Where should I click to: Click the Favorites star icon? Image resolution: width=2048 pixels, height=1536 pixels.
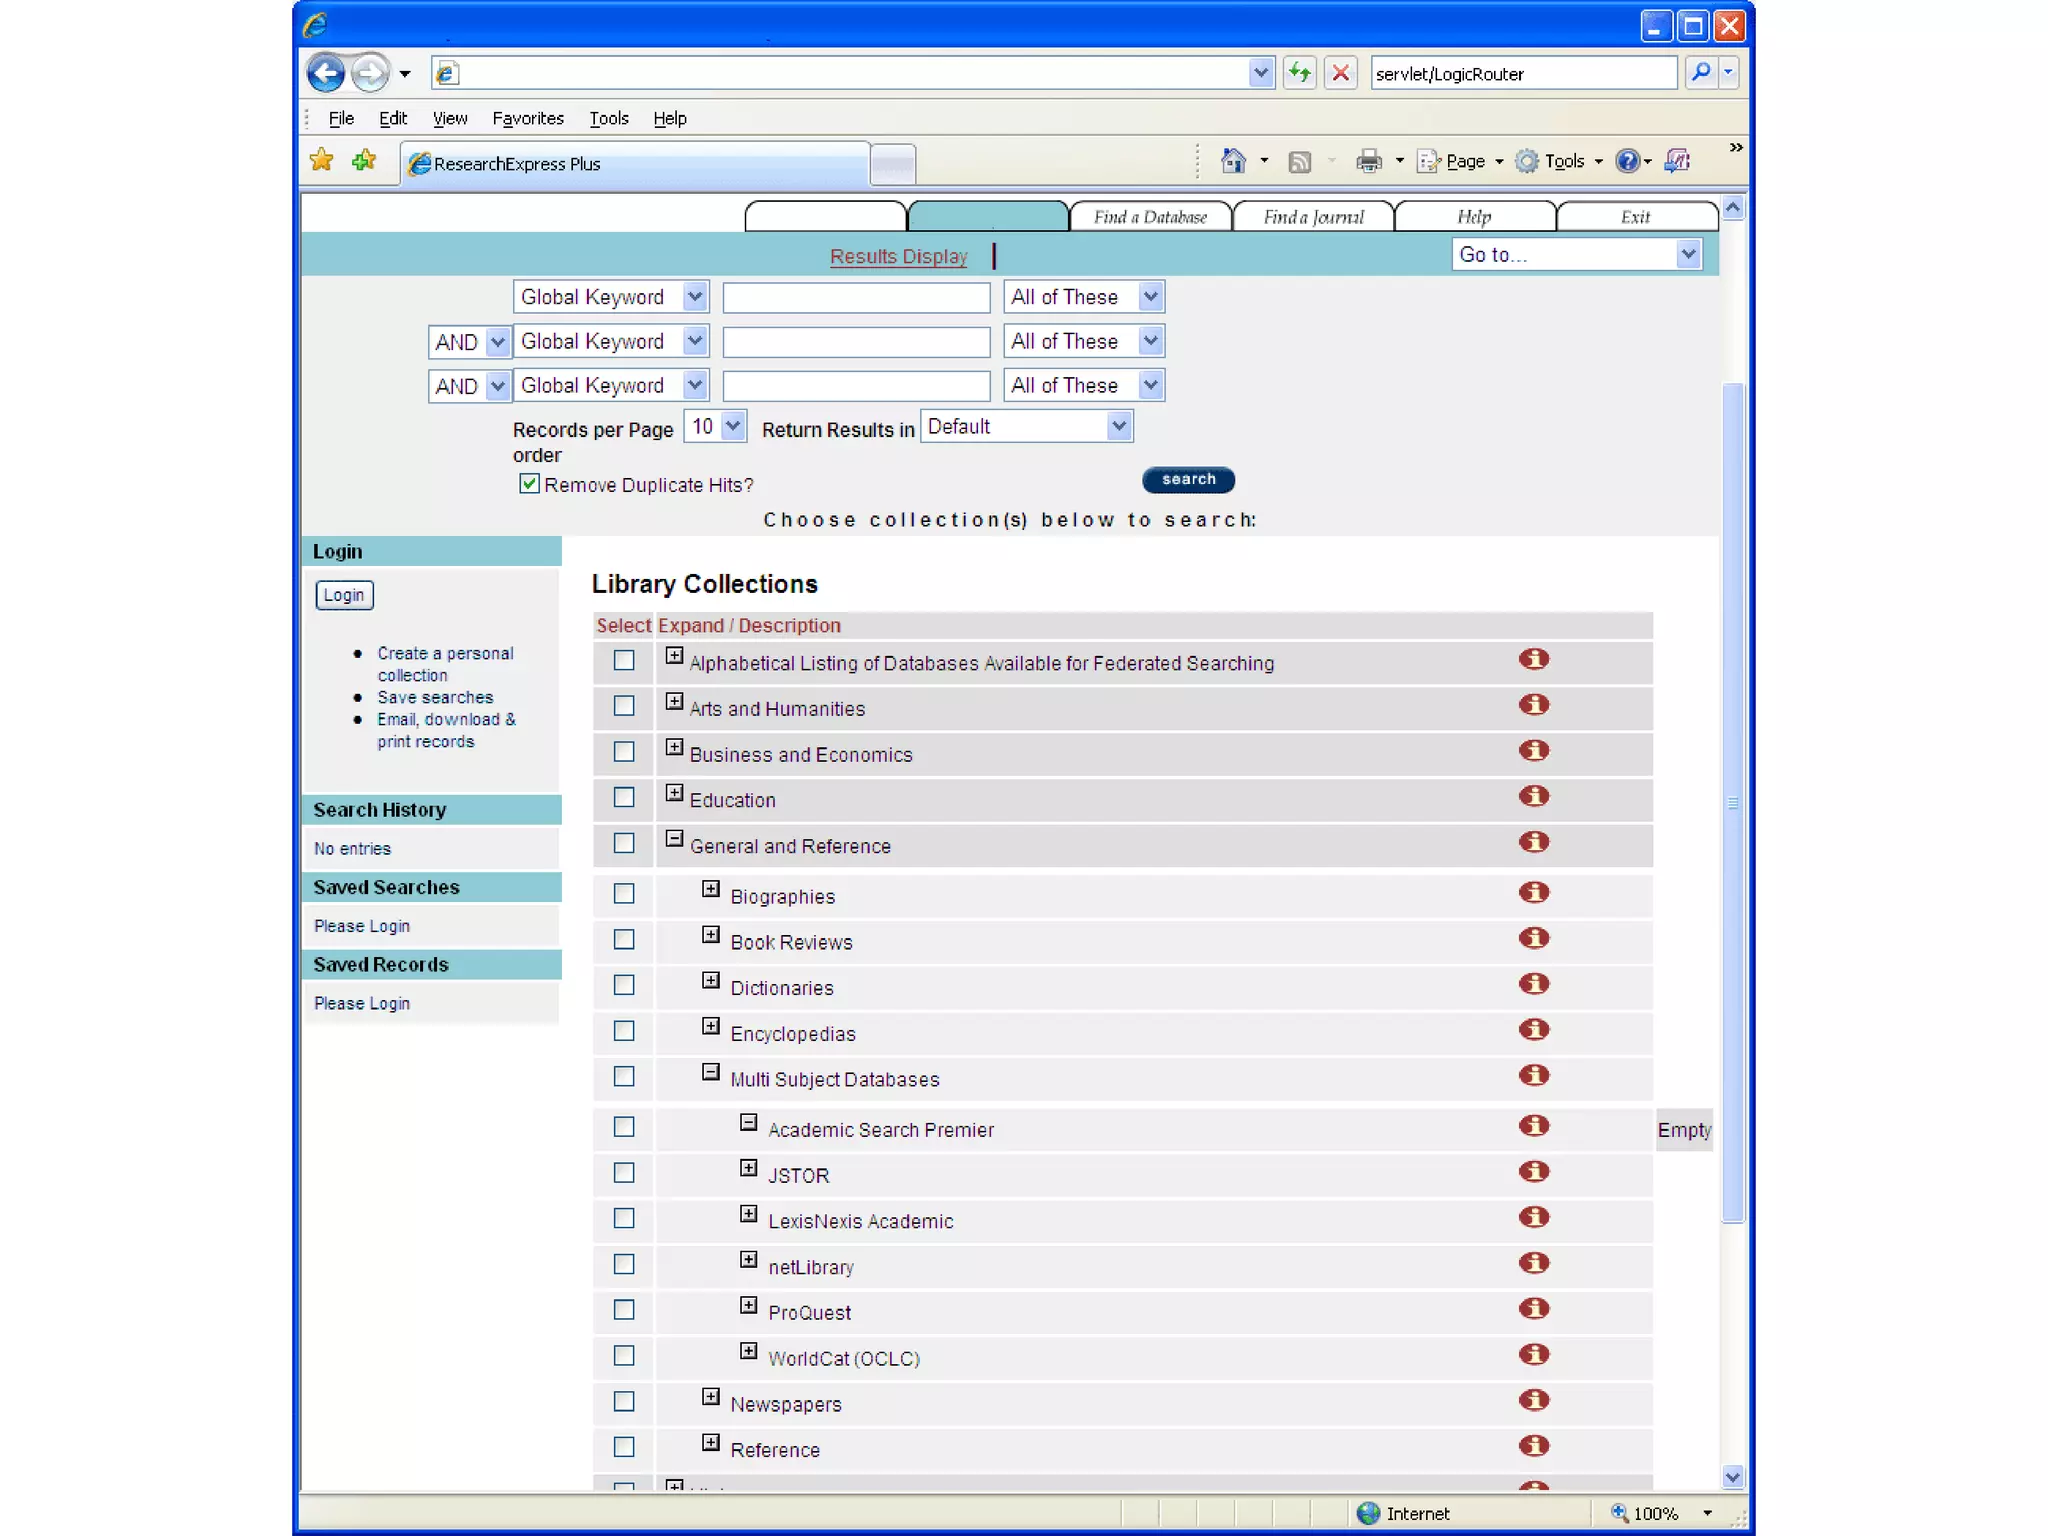click(322, 161)
